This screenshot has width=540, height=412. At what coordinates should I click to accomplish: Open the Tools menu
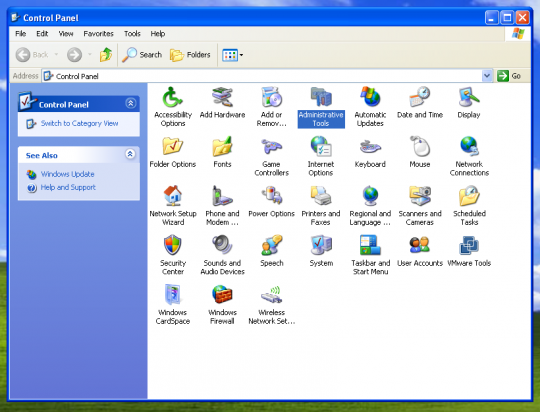[132, 34]
